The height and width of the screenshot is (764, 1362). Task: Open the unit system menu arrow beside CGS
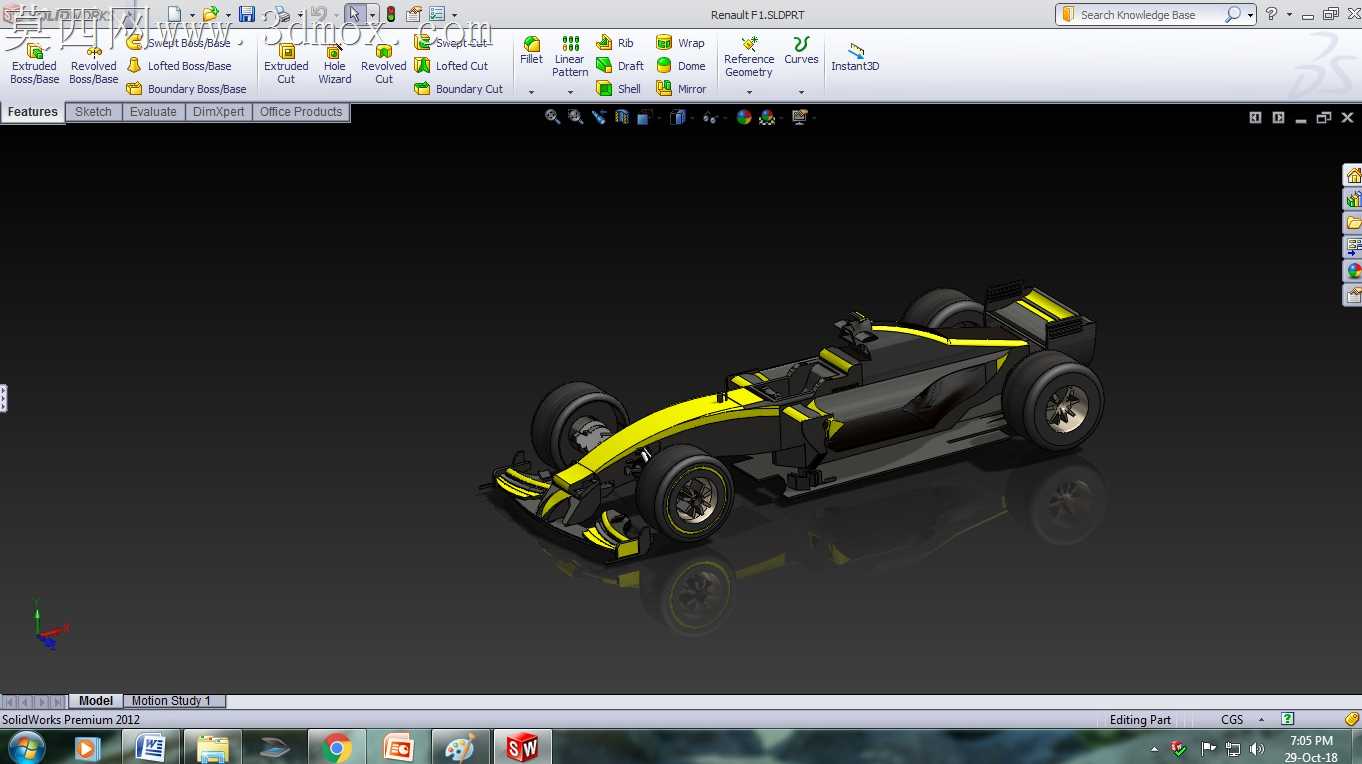[1261, 720]
